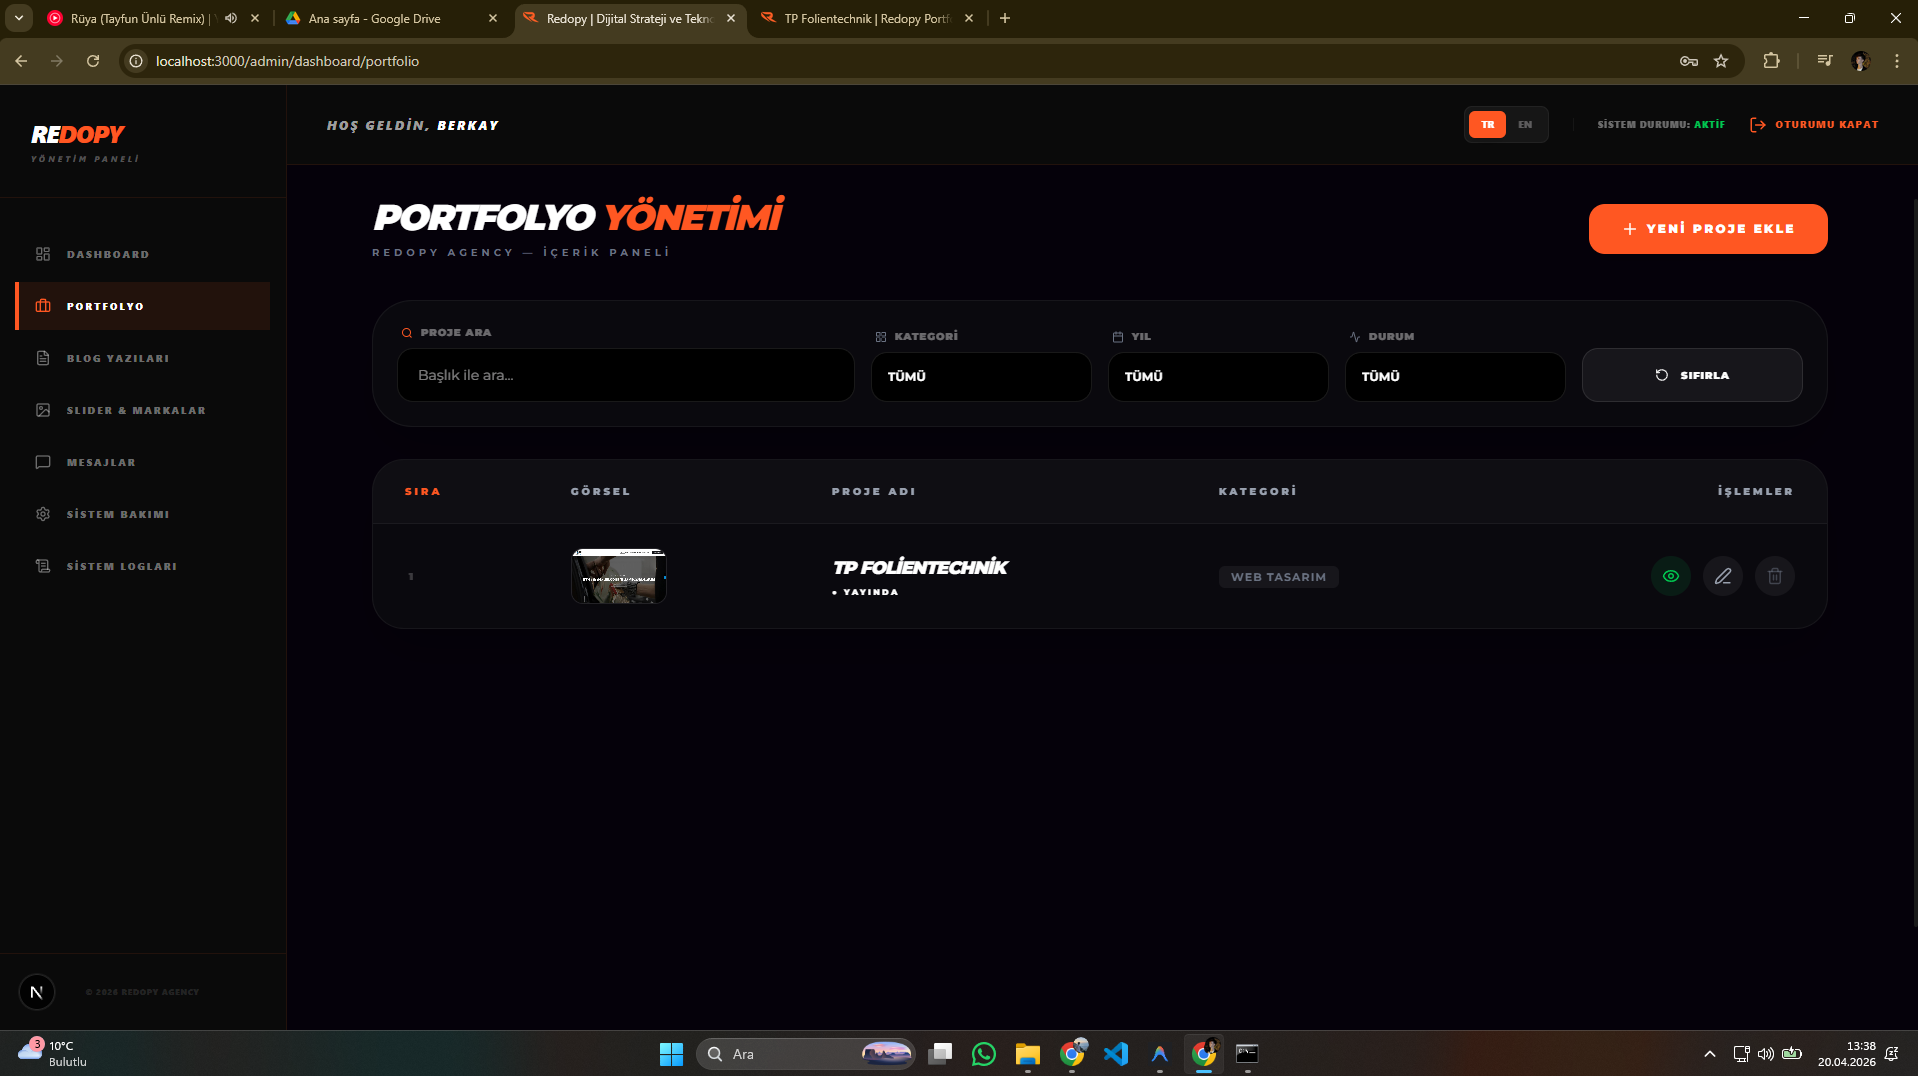Open Visual Studio Code from taskbar
Viewport: 1918px width, 1076px height.
[1115, 1054]
